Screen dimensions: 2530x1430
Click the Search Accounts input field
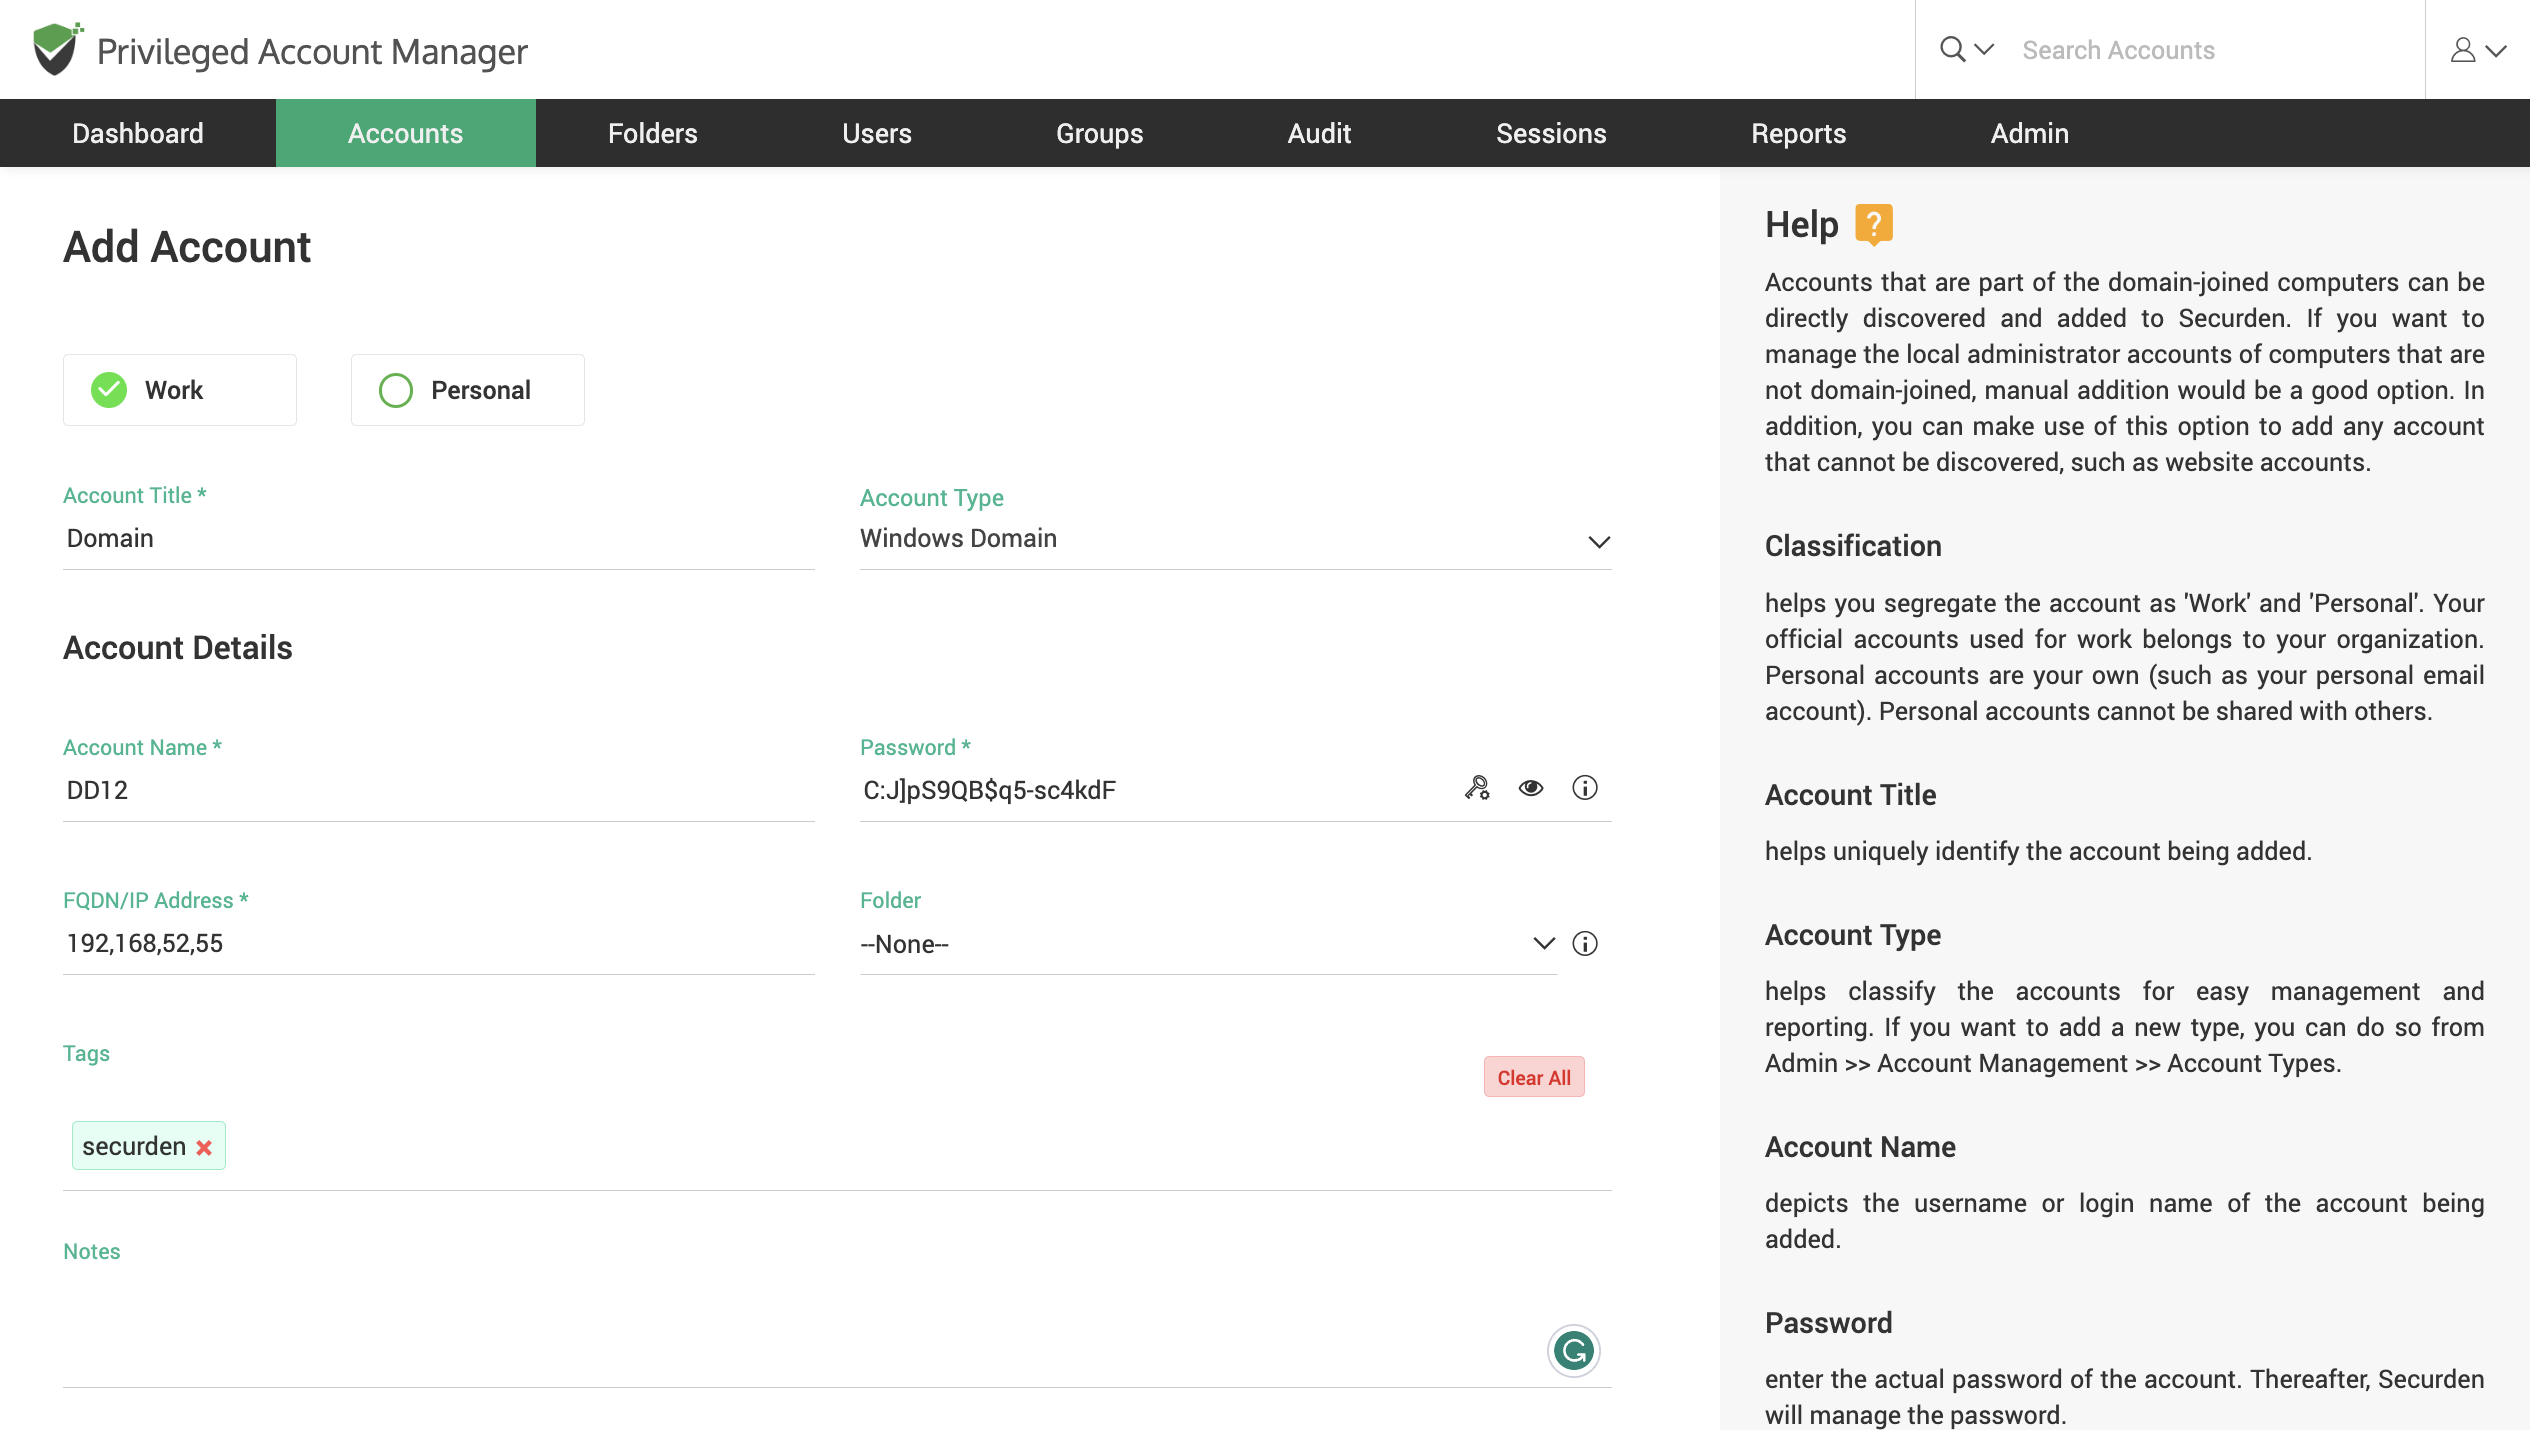2210,50
